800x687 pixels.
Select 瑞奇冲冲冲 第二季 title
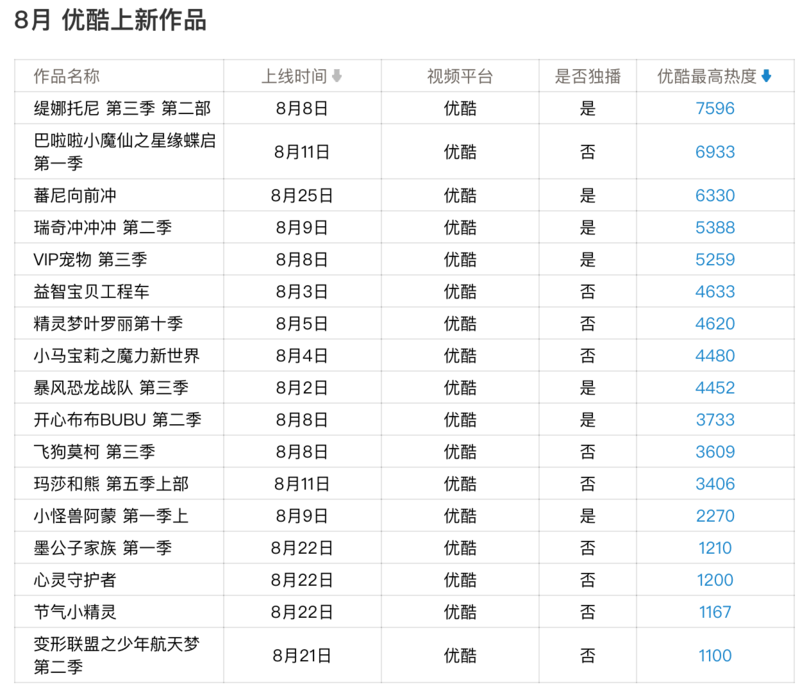tap(103, 227)
